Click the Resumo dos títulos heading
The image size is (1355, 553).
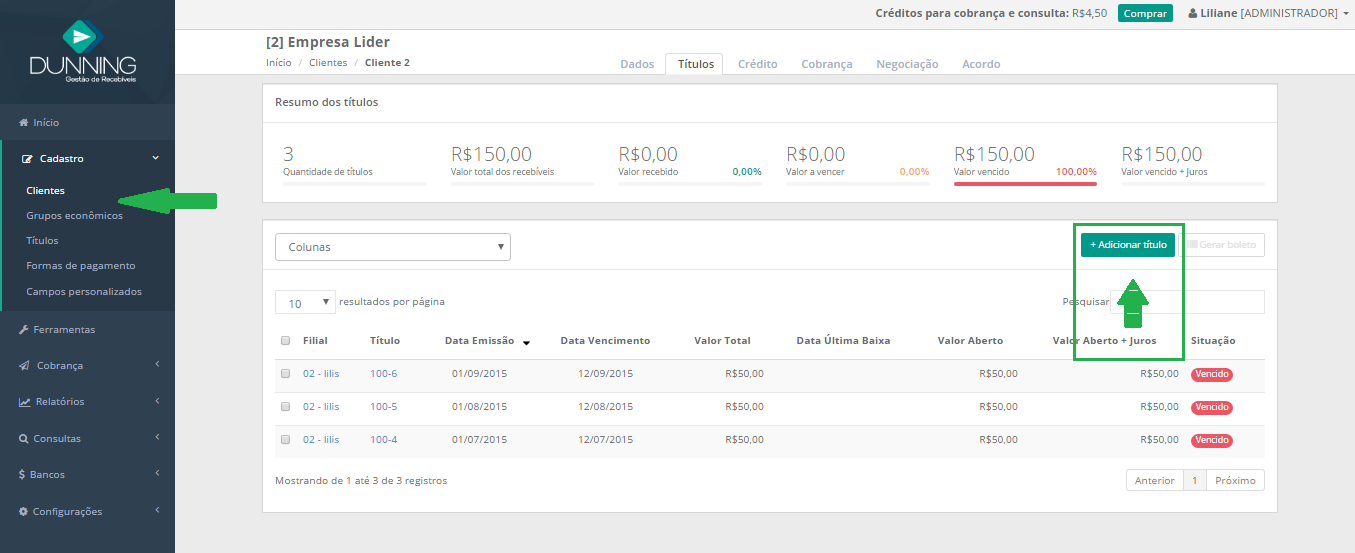(x=326, y=102)
